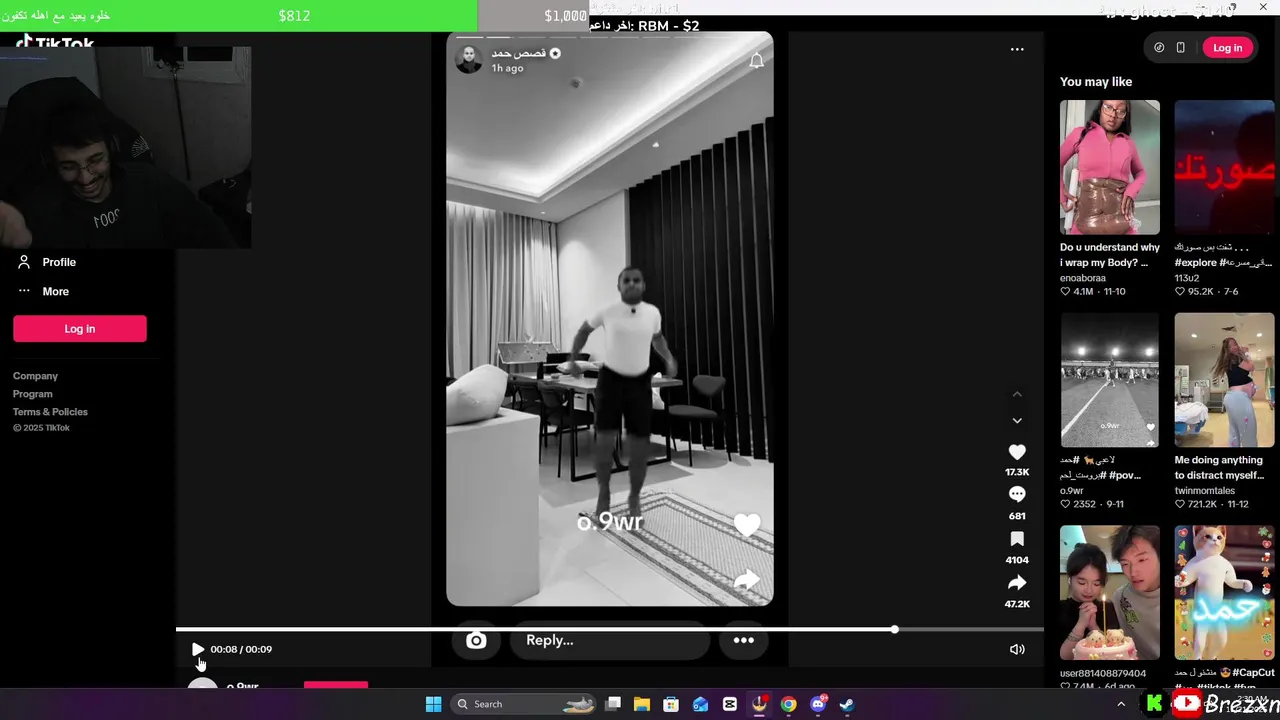
Task: Open comments via the speech bubble icon above 681
Action: pyautogui.click(x=1017, y=494)
